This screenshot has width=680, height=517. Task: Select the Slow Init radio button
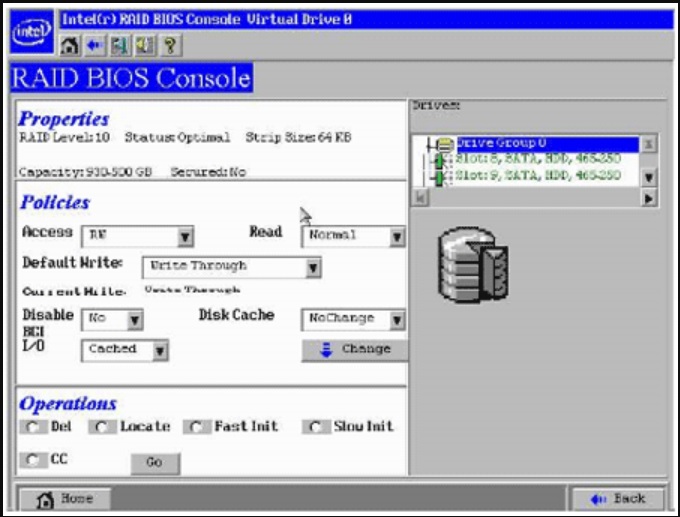(315, 427)
